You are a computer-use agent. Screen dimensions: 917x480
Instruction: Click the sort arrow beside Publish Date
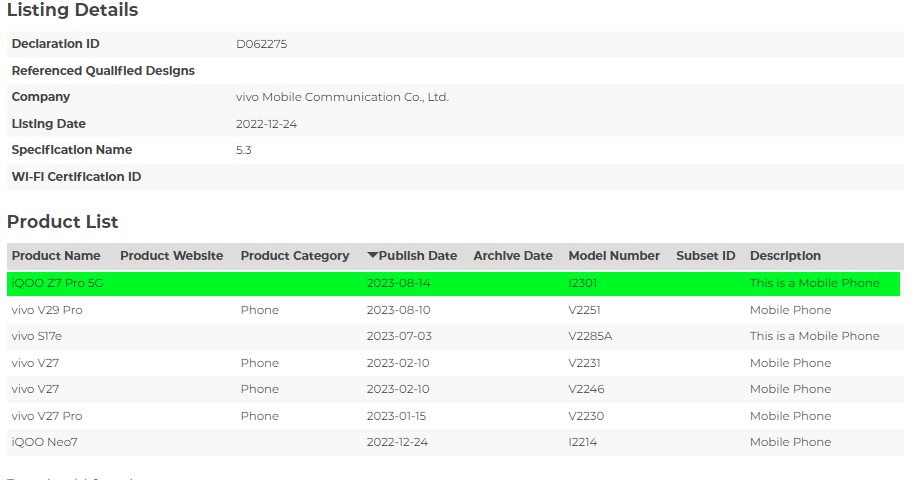(372, 256)
